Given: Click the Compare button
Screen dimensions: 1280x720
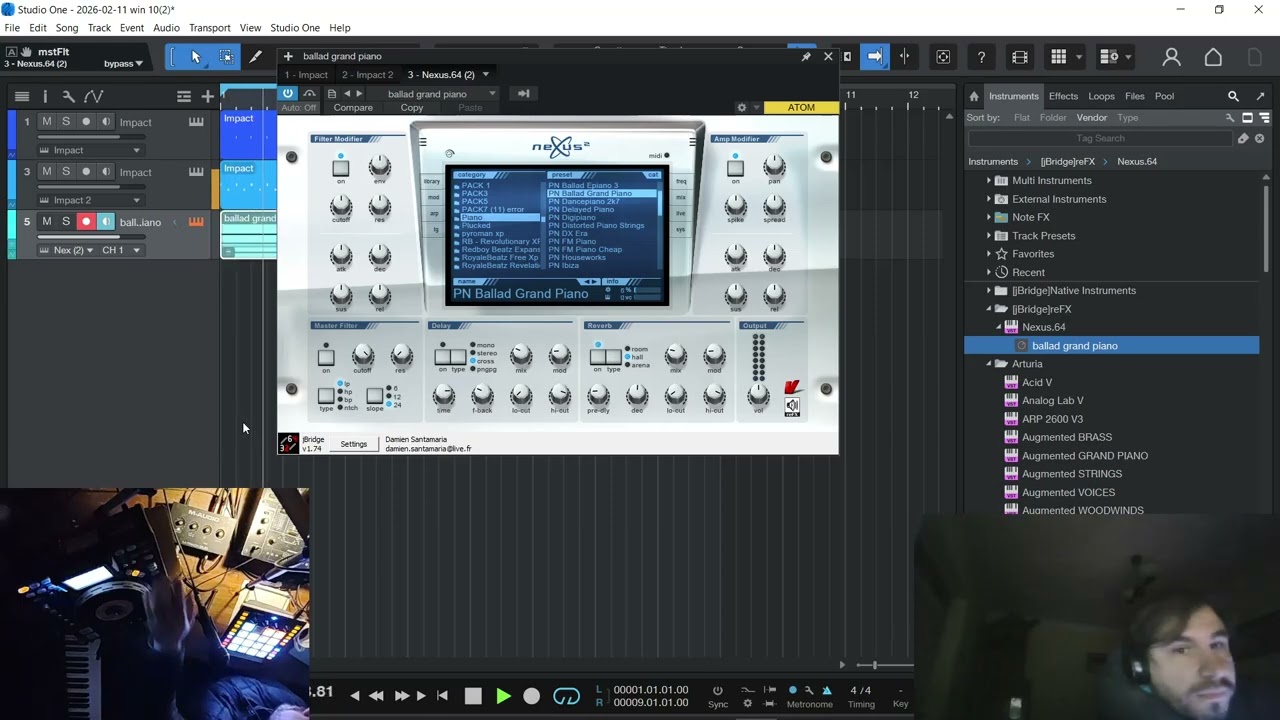Looking at the screenshot, I should click(x=353, y=108).
